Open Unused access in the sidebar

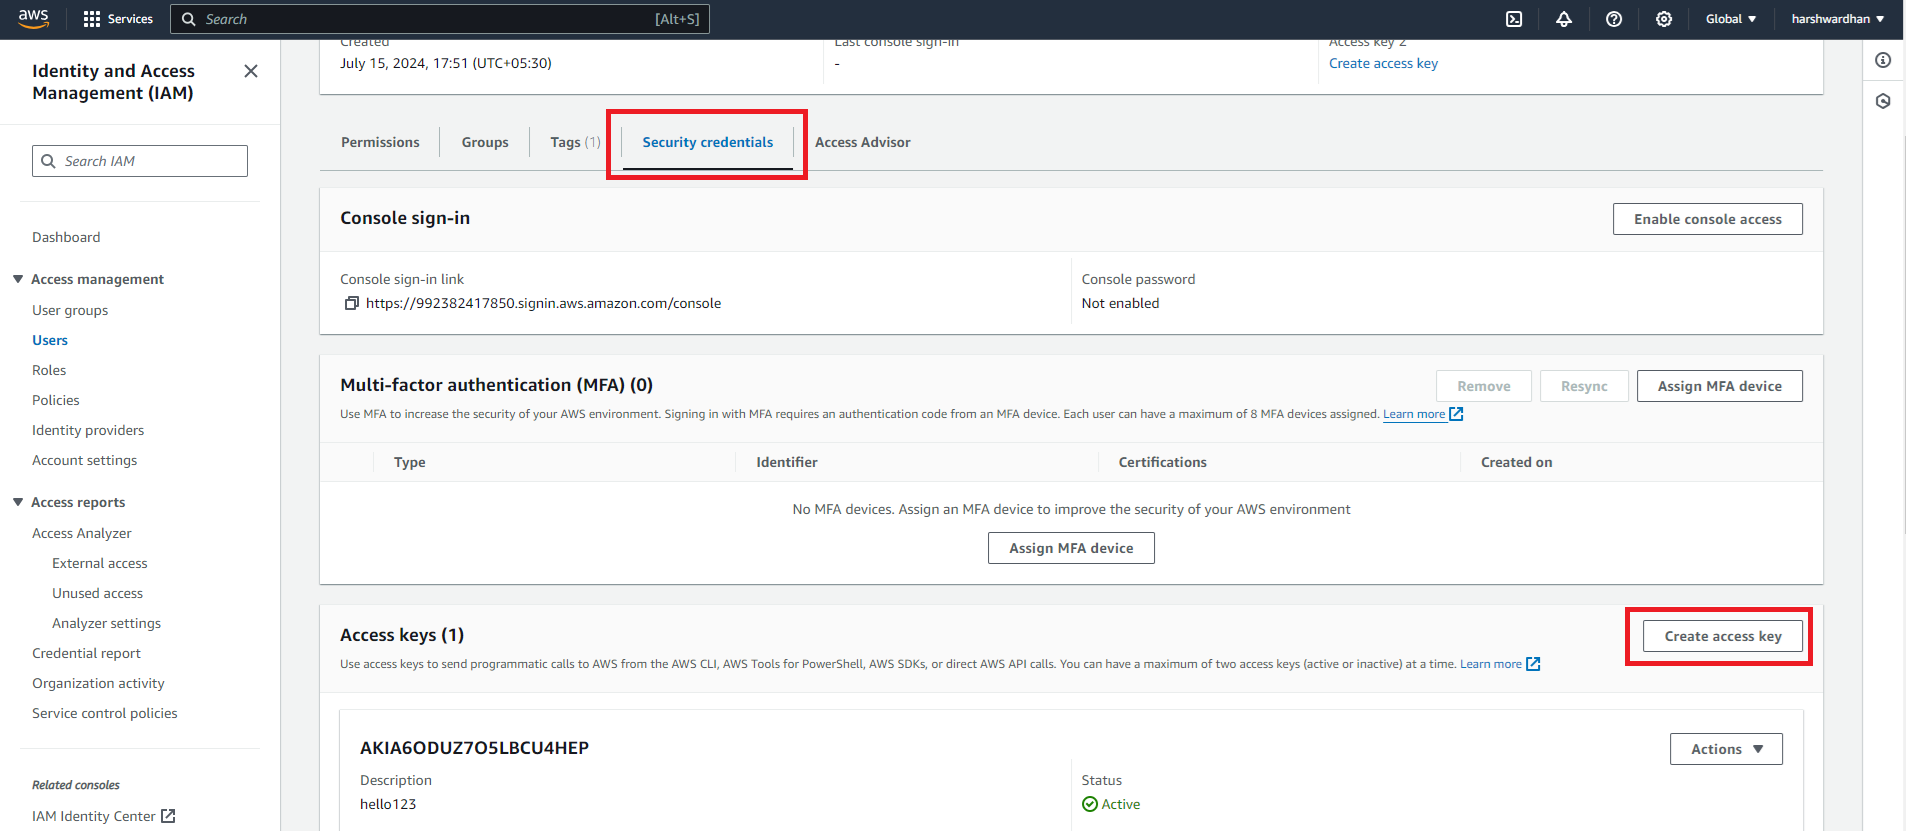98,593
